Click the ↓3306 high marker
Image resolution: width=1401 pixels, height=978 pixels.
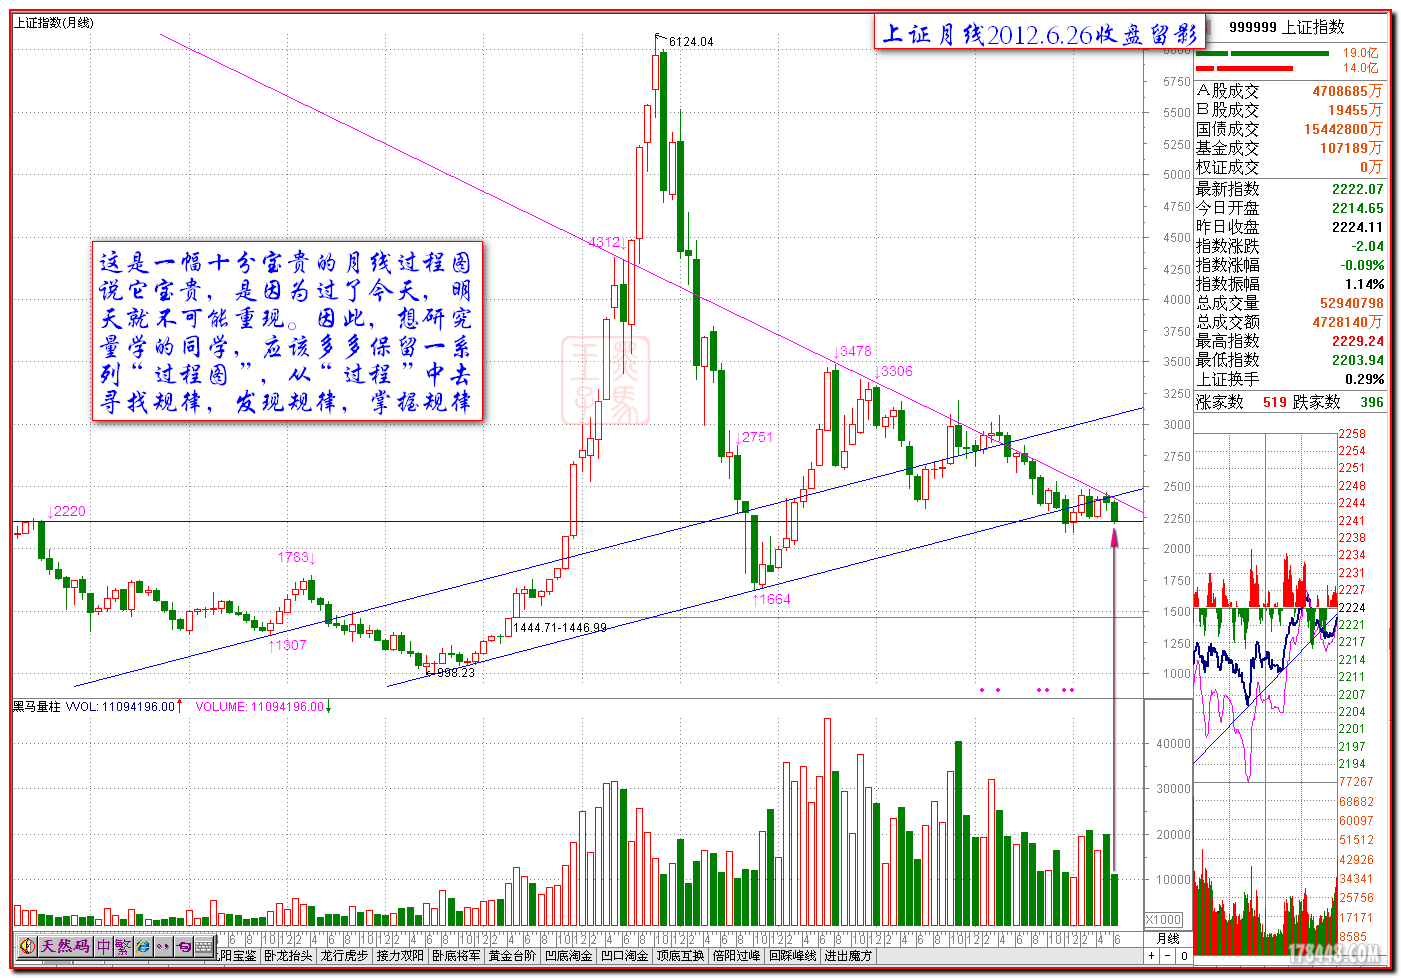[893, 371]
